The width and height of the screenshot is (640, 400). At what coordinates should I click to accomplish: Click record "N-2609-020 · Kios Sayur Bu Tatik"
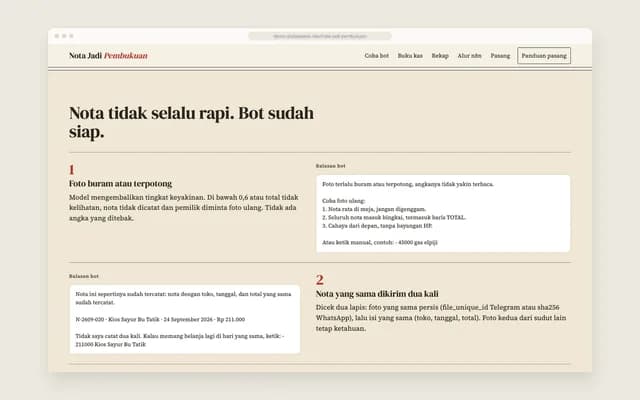[x=160, y=320]
